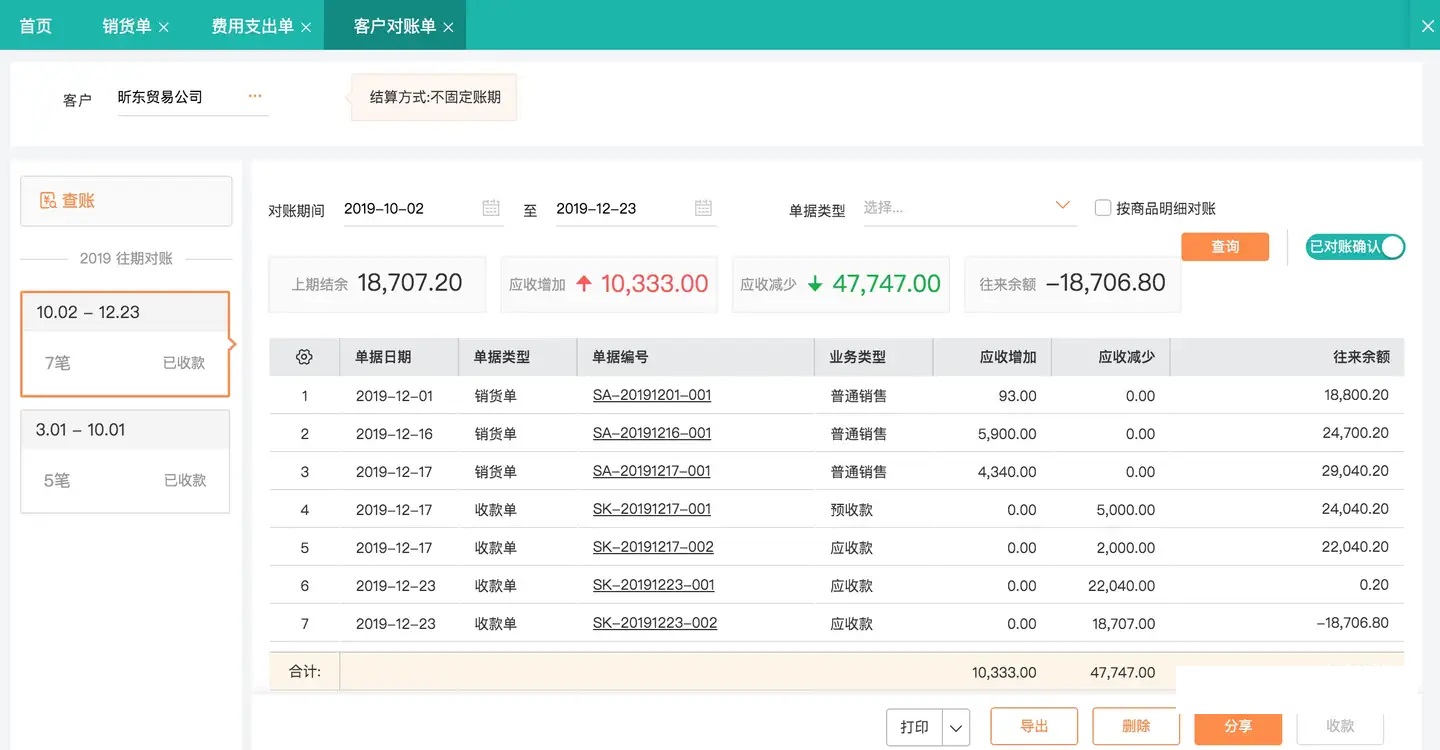Image resolution: width=1440 pixels, height=750 pixels.
Task: Close the 费用支出单 tab
Action: click(306, 27)
